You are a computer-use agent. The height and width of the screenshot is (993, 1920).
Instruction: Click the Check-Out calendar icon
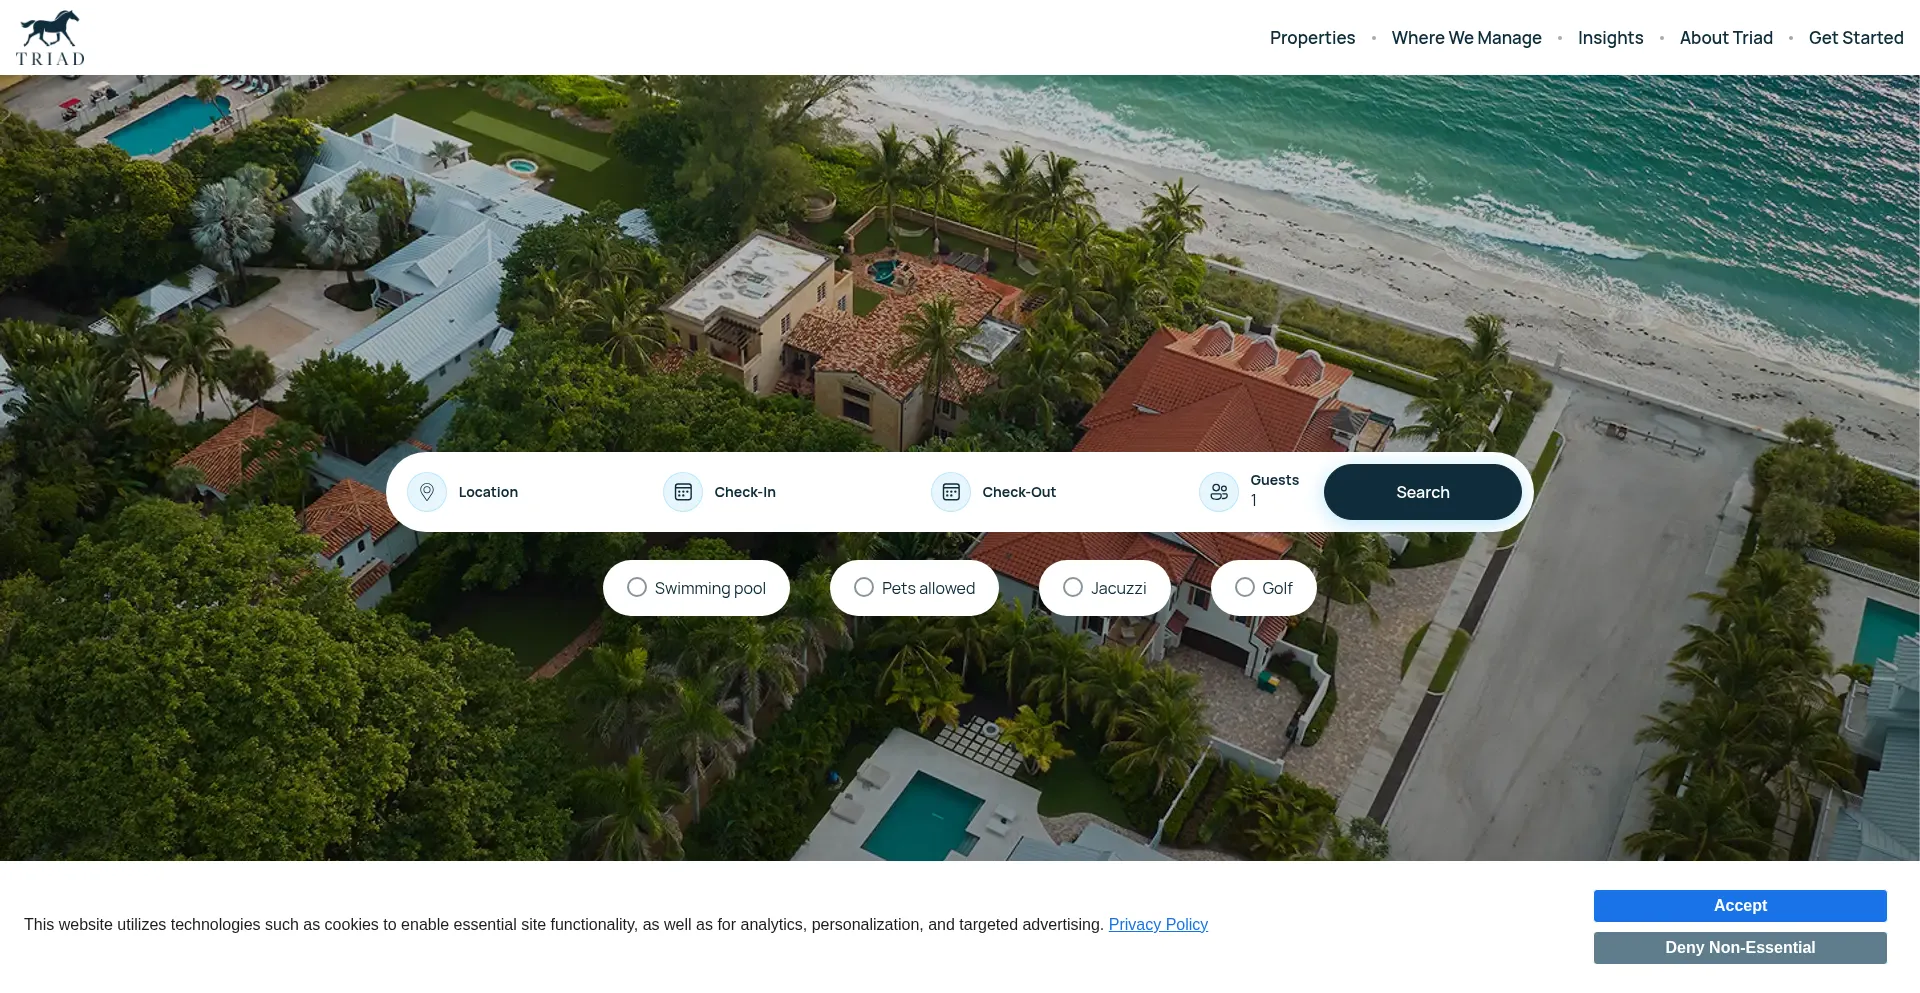coord(951,492)
